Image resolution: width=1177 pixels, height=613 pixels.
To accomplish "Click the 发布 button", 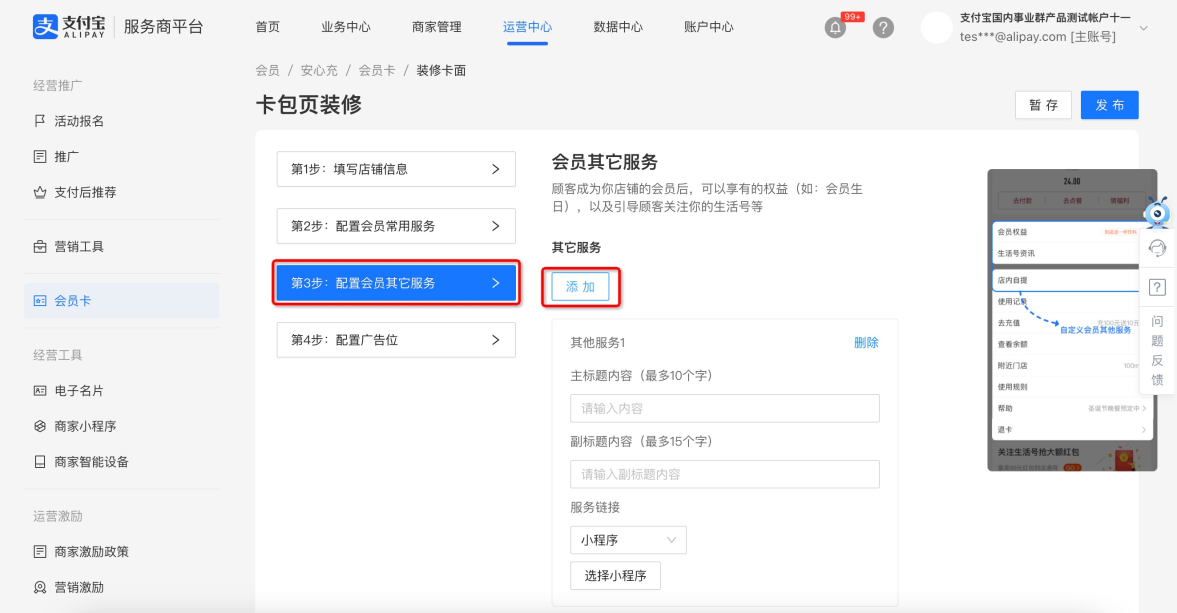I will click(1109, 105).
